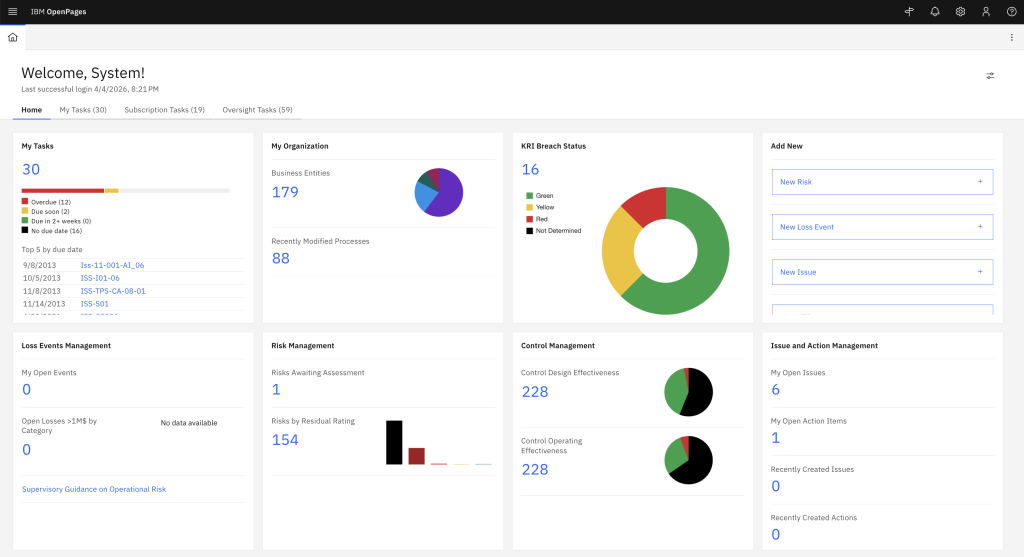The height and width of the screenshot is (557, 1024).
Task: Open task ISS-I01-06
Action: click(x=100, y=278)
